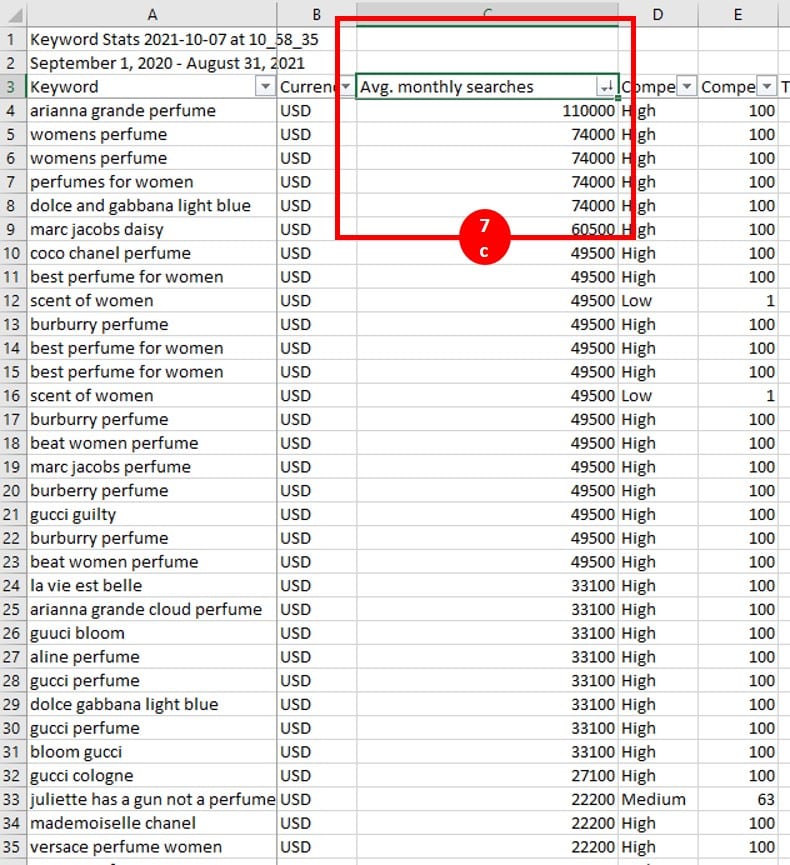Click the USD cell in row 4
Screen dimensions: 790x865
[x=317, y=111]
